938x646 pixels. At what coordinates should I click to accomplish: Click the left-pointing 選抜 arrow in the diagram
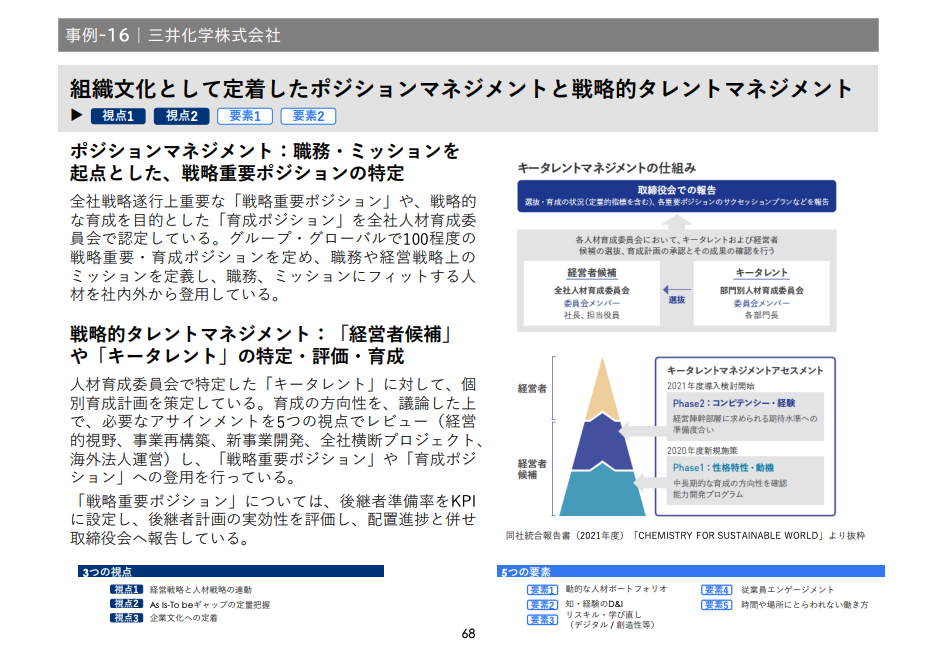676,290
